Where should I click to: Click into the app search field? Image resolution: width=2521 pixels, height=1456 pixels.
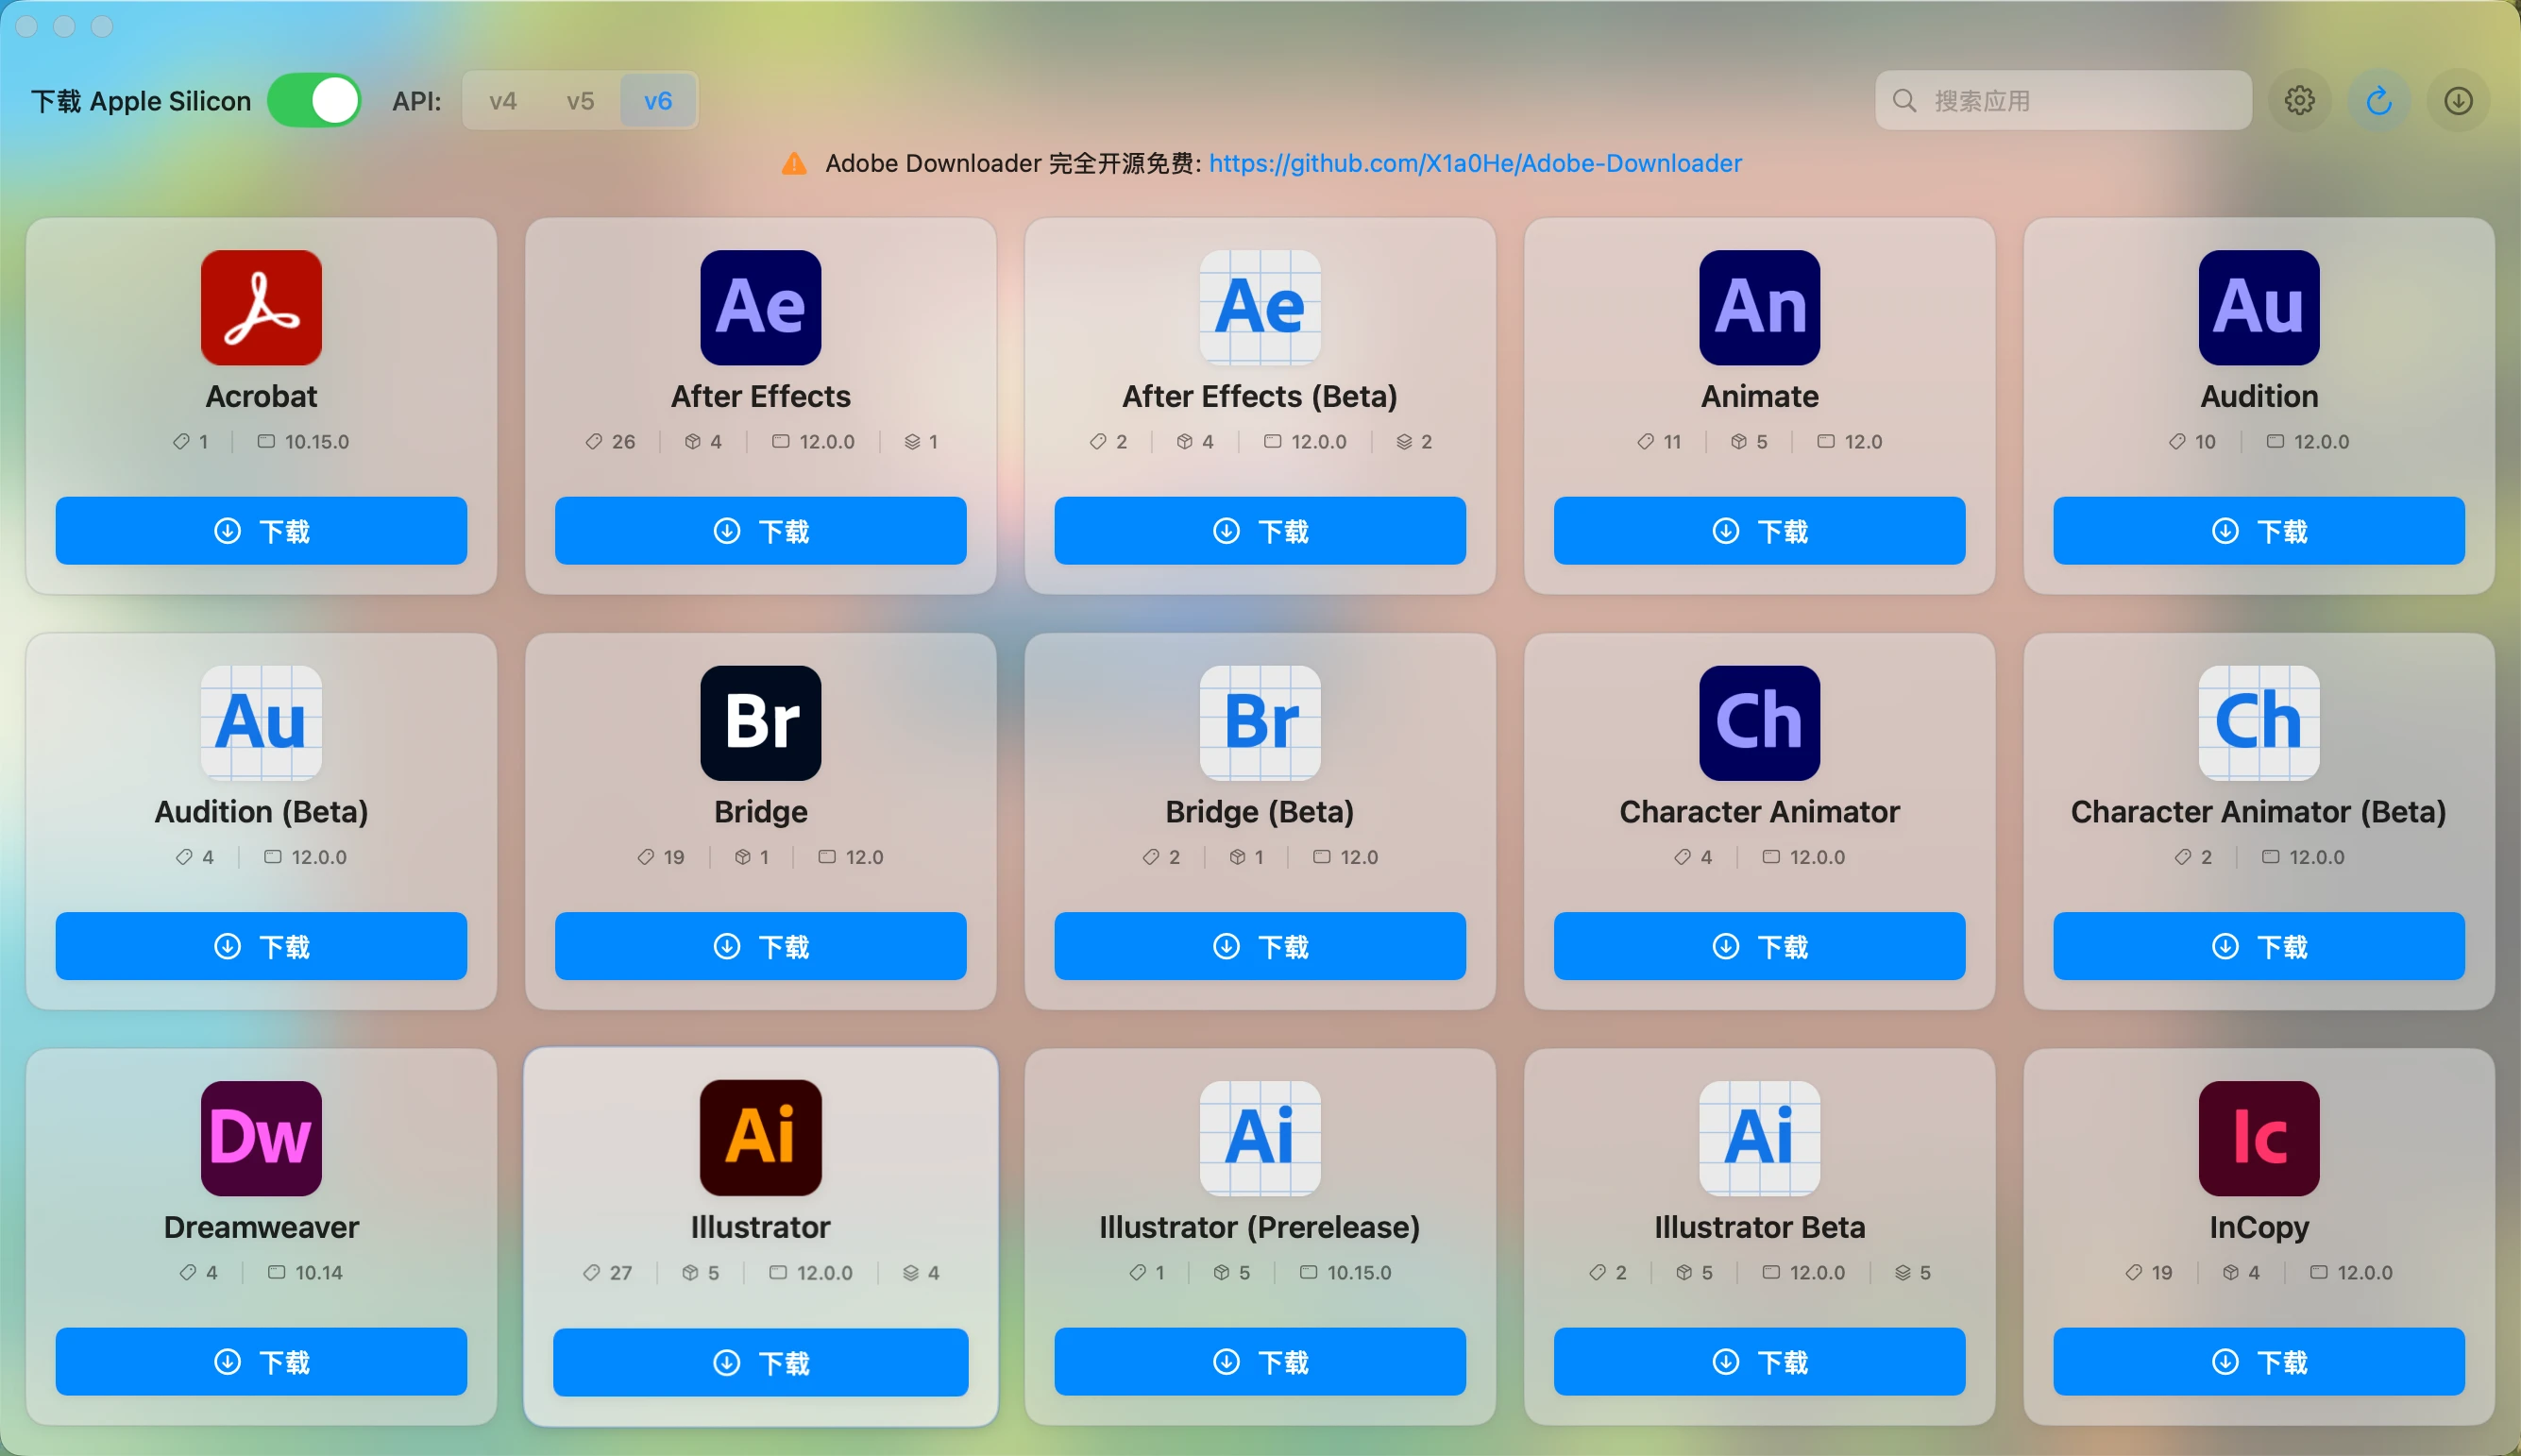coord(2063,100)
